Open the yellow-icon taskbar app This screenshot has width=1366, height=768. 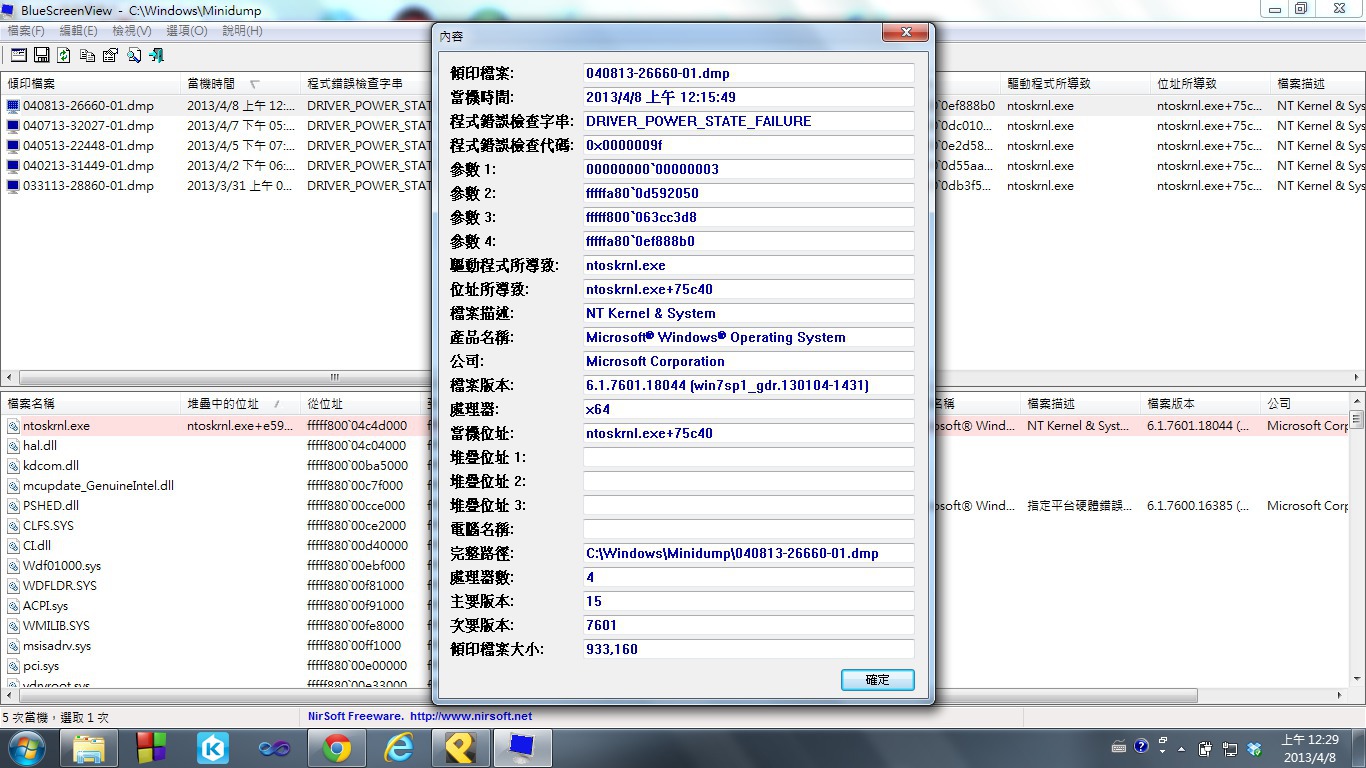pyautogui.click(x=460, y=748)
